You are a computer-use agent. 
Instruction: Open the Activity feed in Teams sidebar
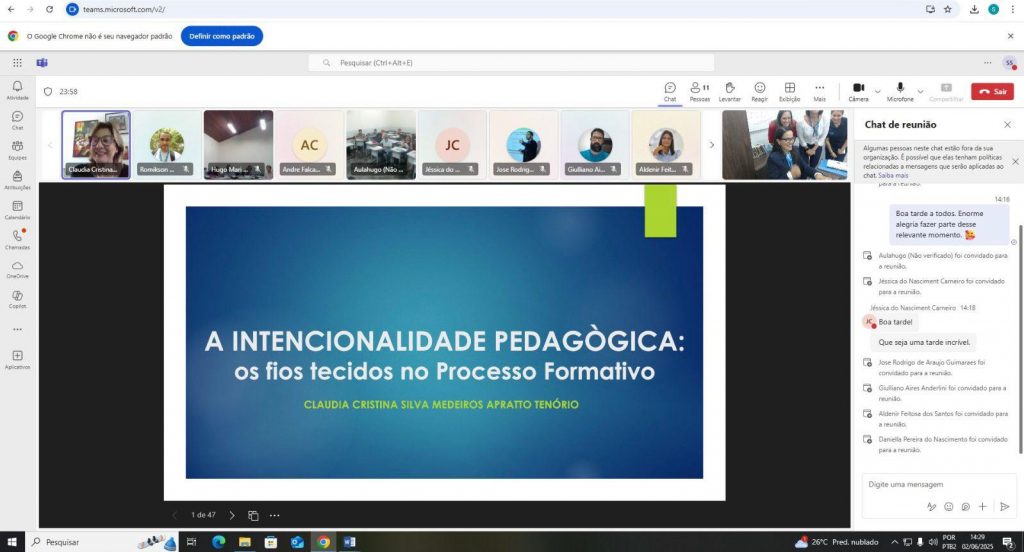tap(18, 90)
